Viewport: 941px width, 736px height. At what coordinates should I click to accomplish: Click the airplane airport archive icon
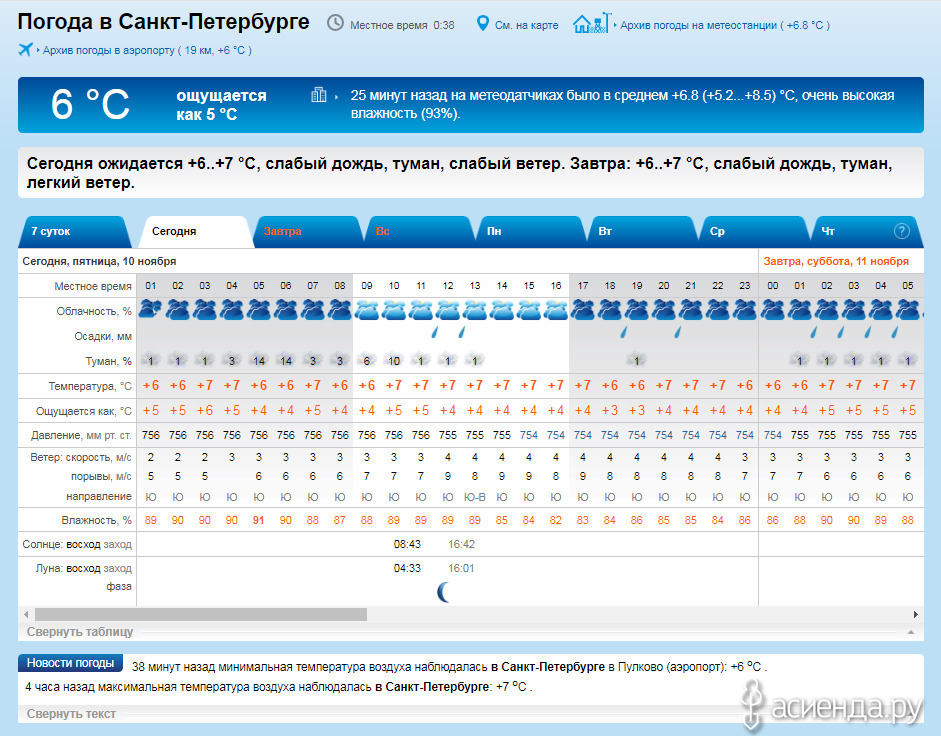tap(25, 49)
